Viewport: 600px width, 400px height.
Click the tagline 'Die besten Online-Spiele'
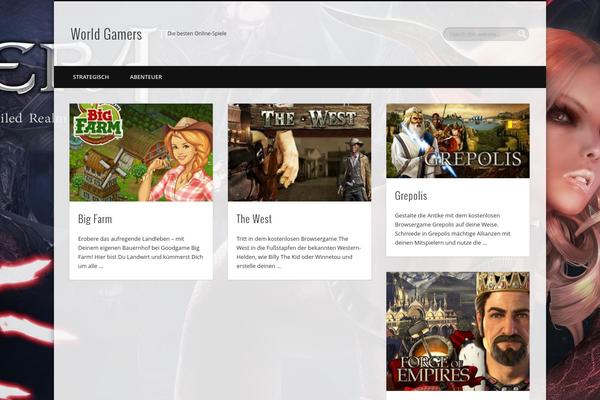click(x=197, y=34)
